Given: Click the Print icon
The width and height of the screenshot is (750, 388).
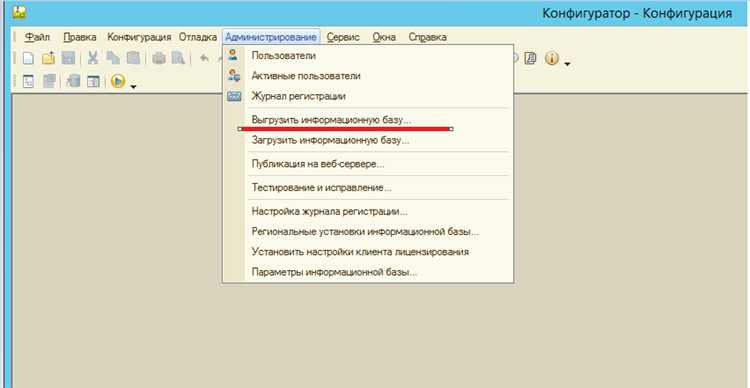Looking at the screenshot, I should [x=159, y=58].
